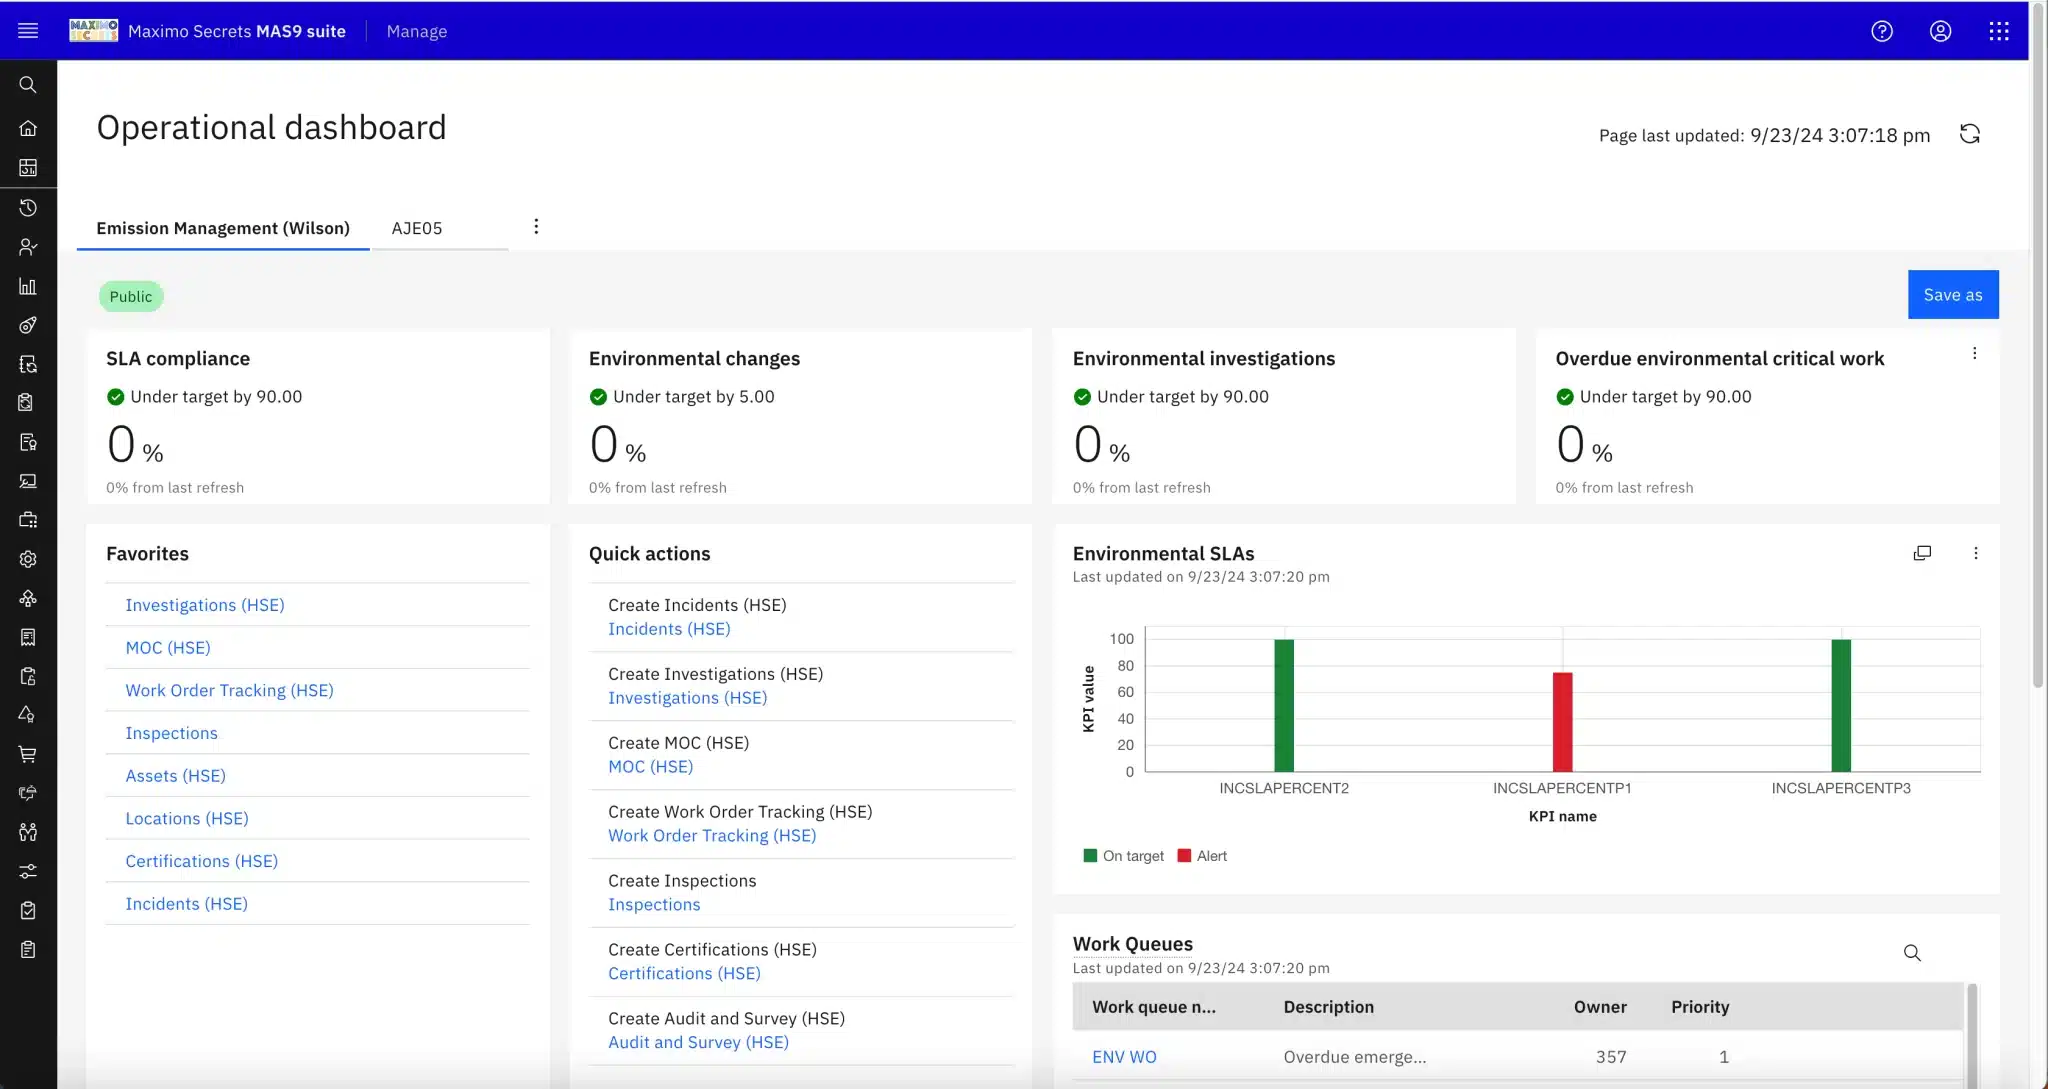Open the help question mark icon
2048x1089 pixels.
click(x=1882, y=31)
